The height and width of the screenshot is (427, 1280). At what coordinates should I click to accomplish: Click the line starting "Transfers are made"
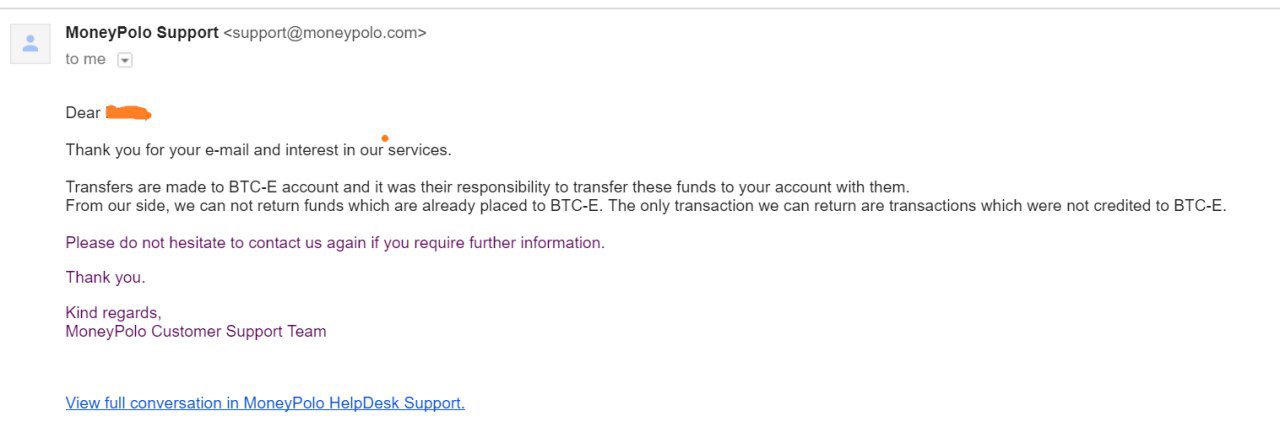coord(488,187)
